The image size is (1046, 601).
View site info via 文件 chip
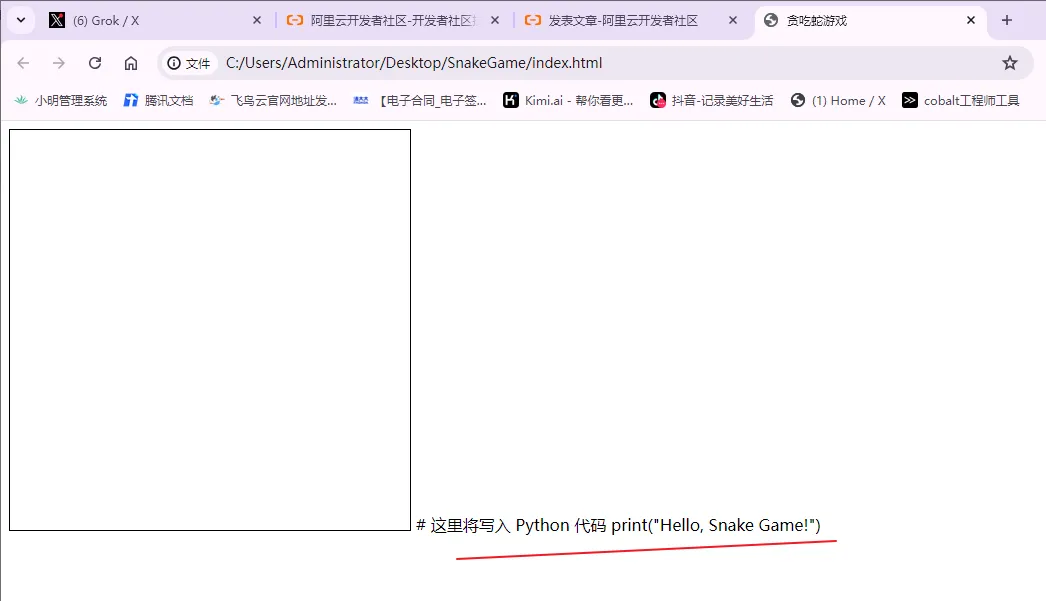(x=189, y=63)
